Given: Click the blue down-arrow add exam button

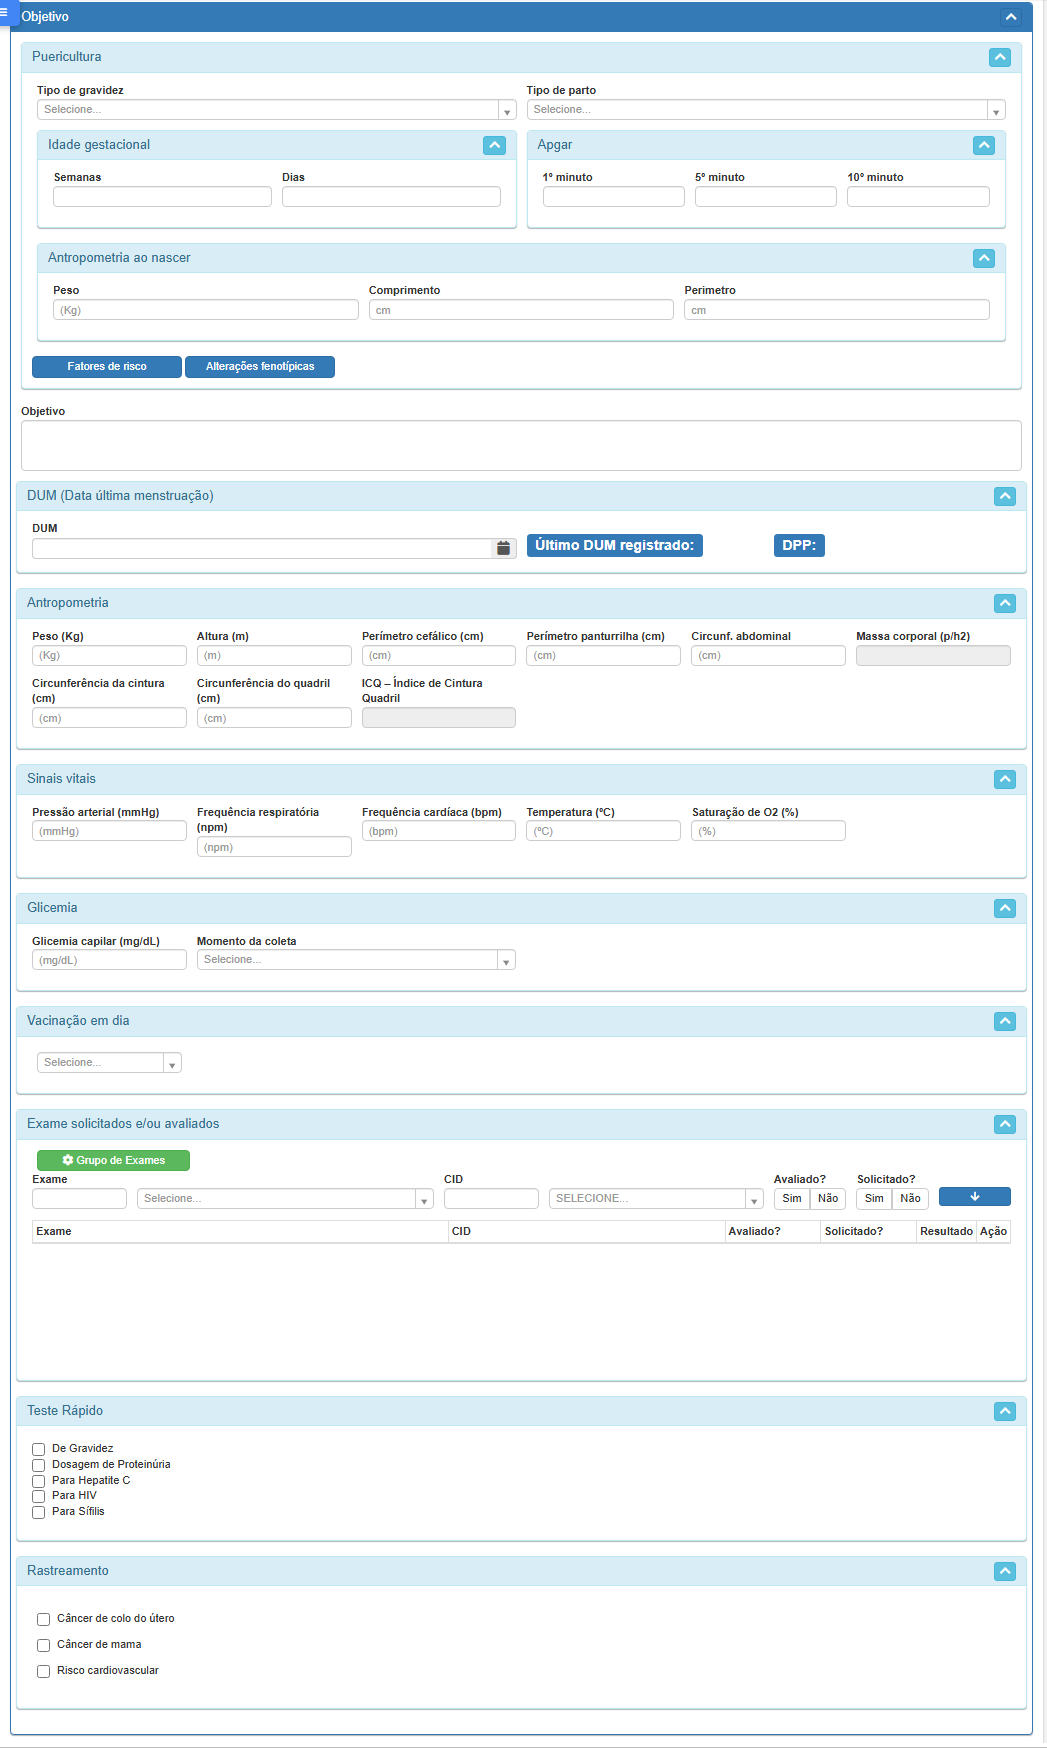Looking at the screenshot, I should tap(974, 1197).
